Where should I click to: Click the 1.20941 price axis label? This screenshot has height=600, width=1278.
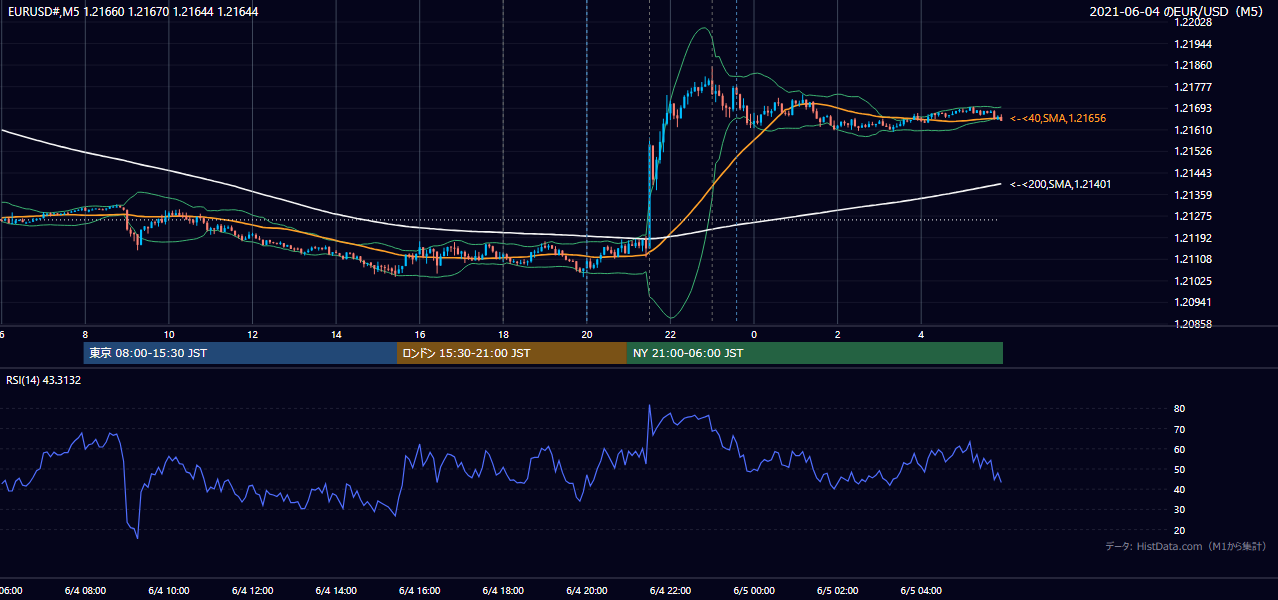click(1193, 302)
